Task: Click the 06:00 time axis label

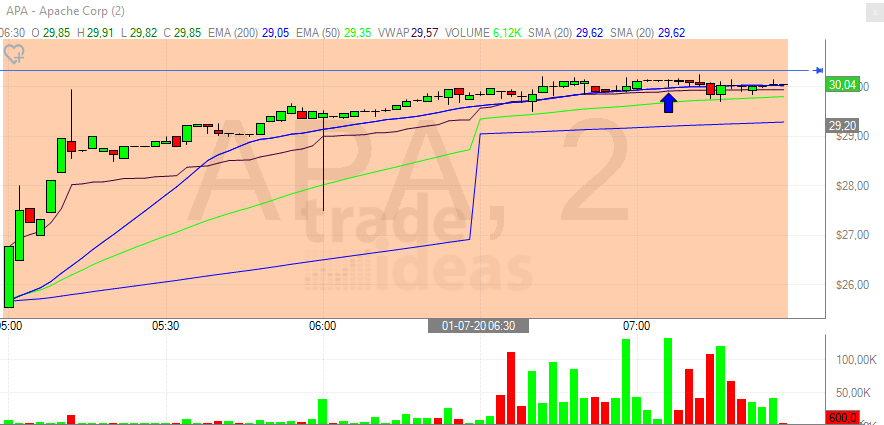Action: click(323, 326)
